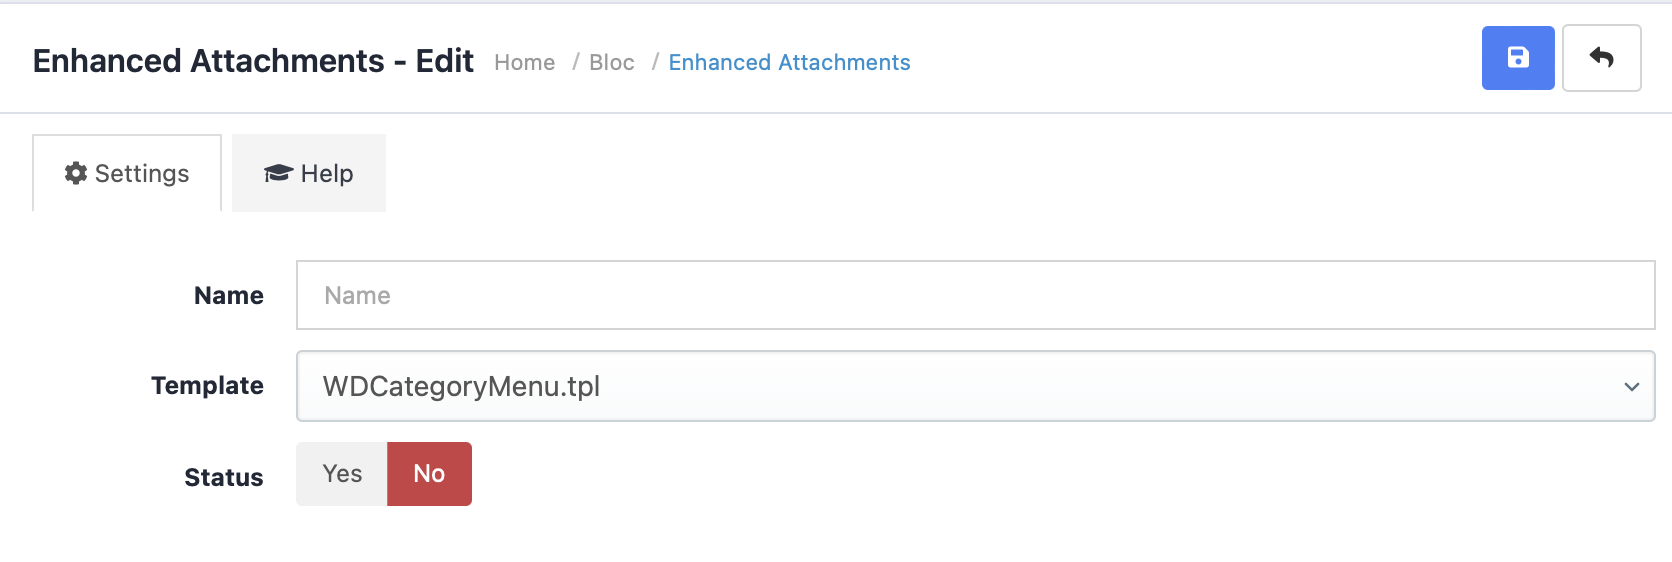
Task: Open the Help tab
Action: click(309, 173)
